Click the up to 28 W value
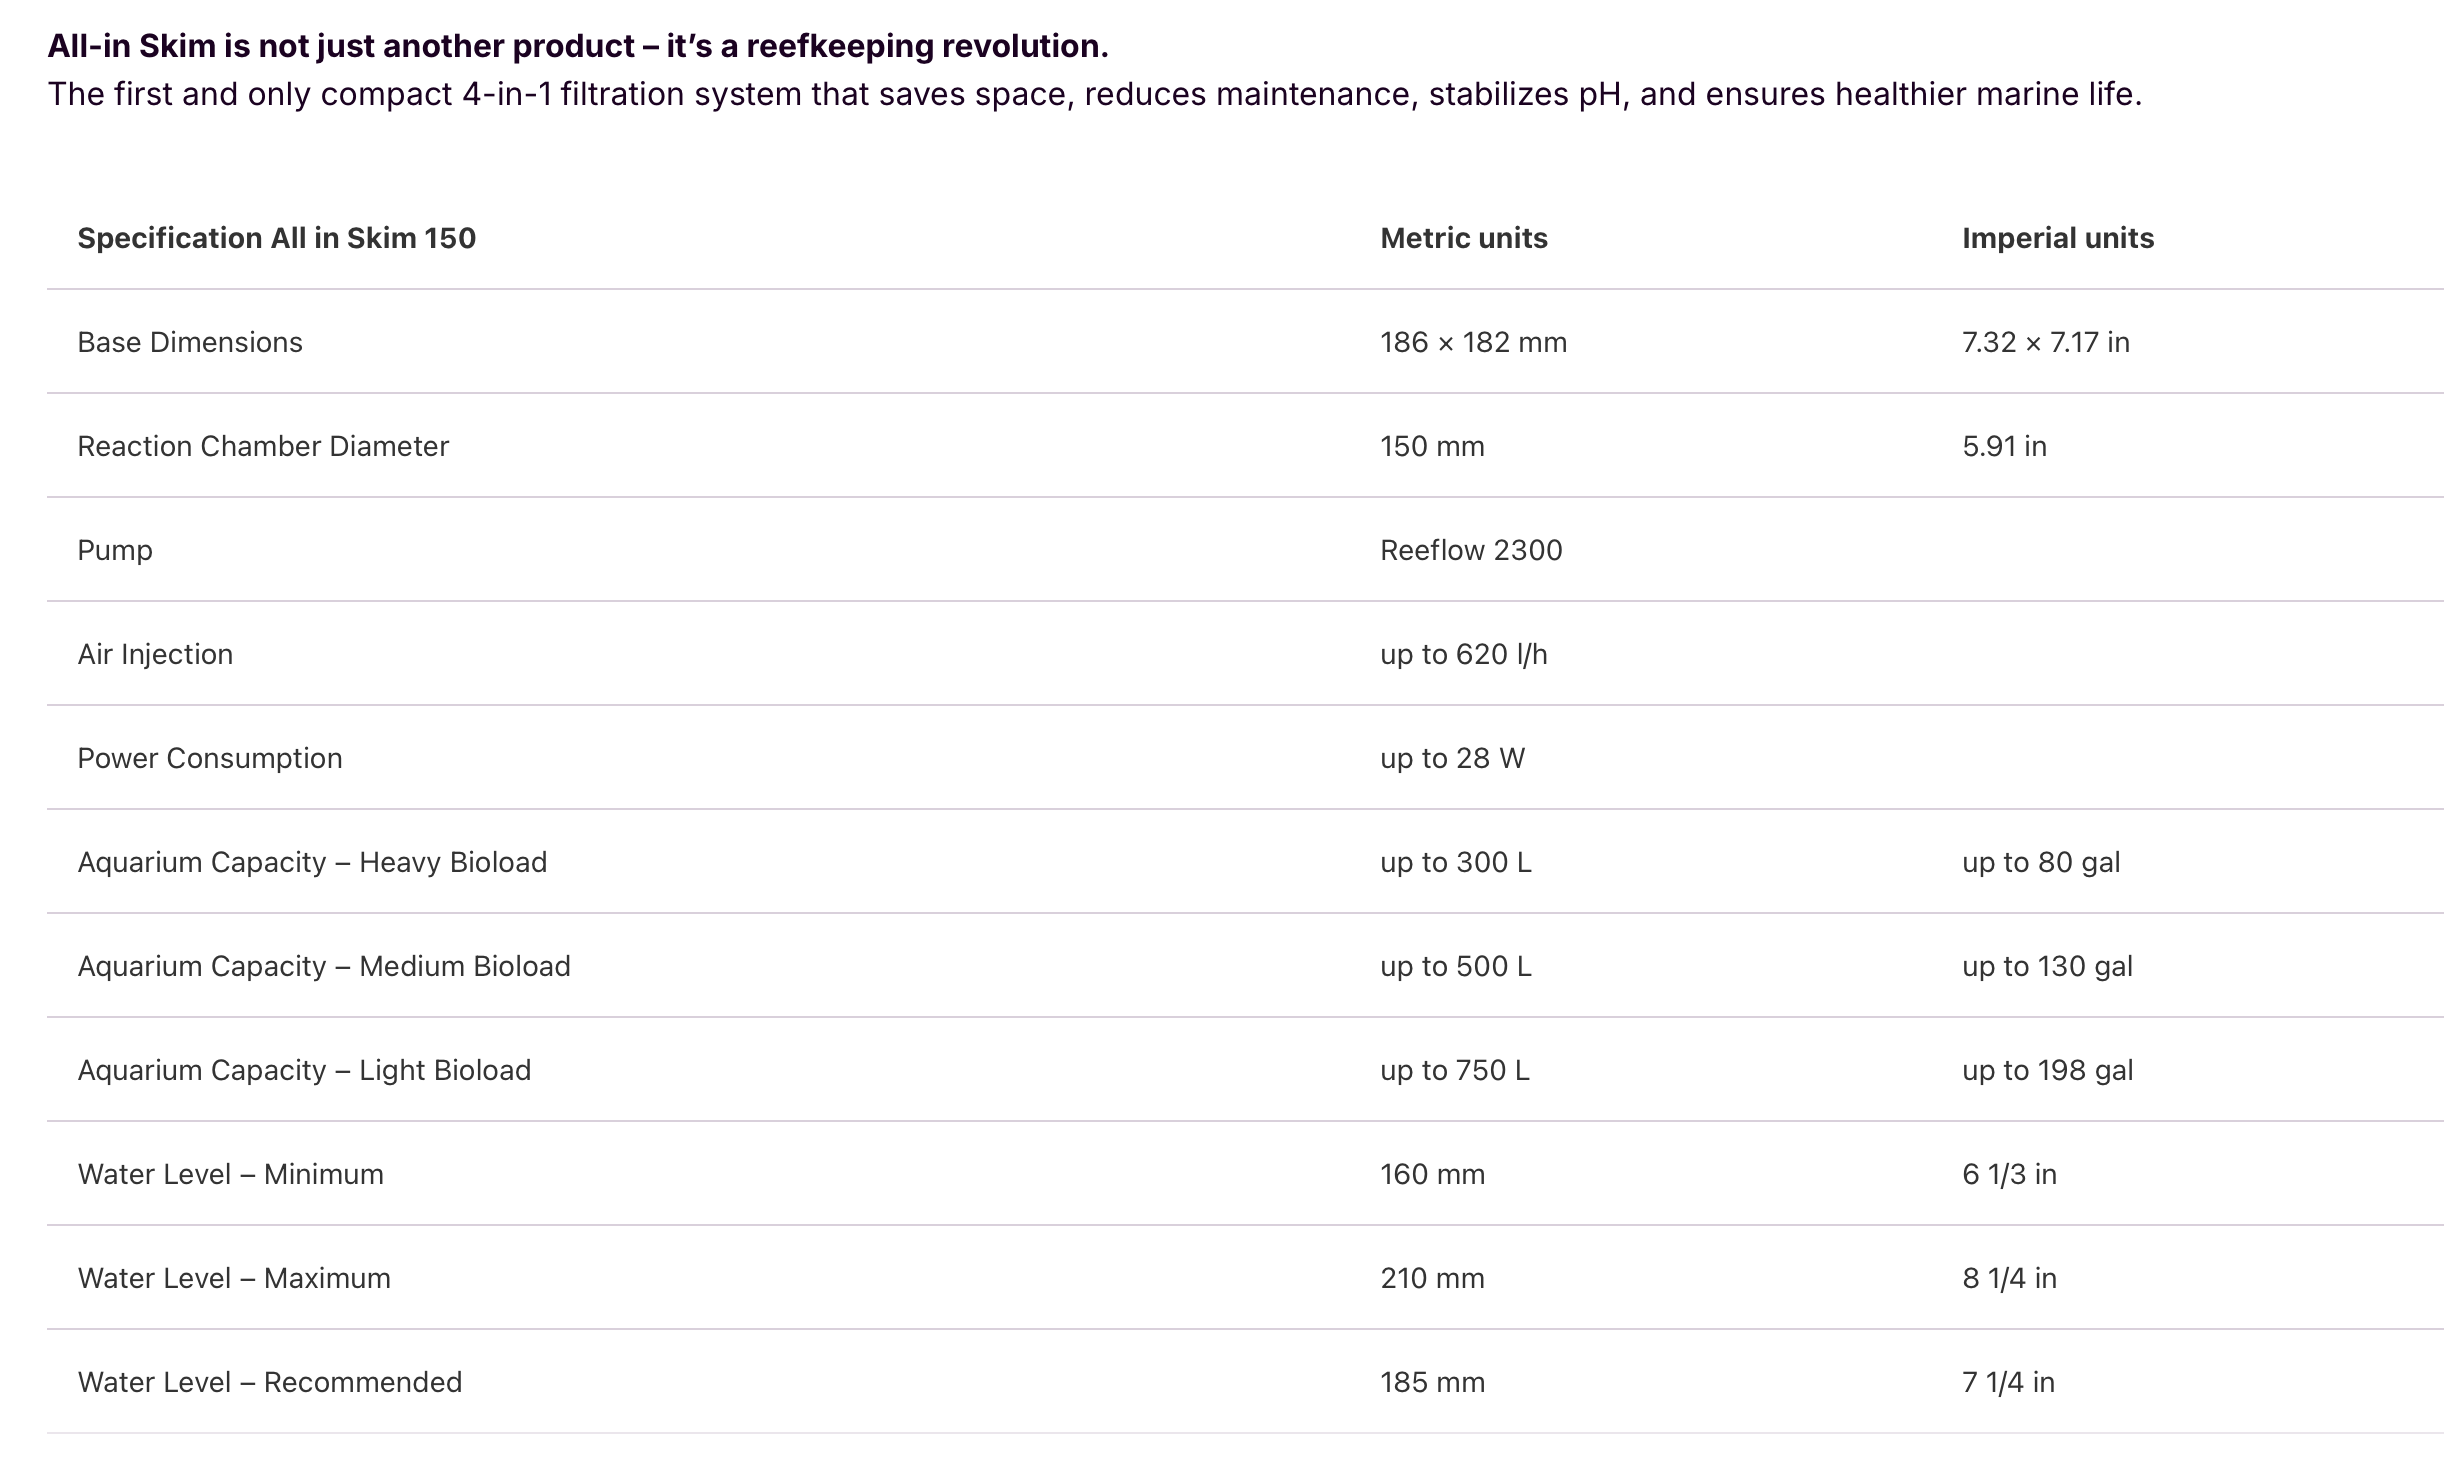Screen dimensions: 2444x1478 click(1453, 758)
